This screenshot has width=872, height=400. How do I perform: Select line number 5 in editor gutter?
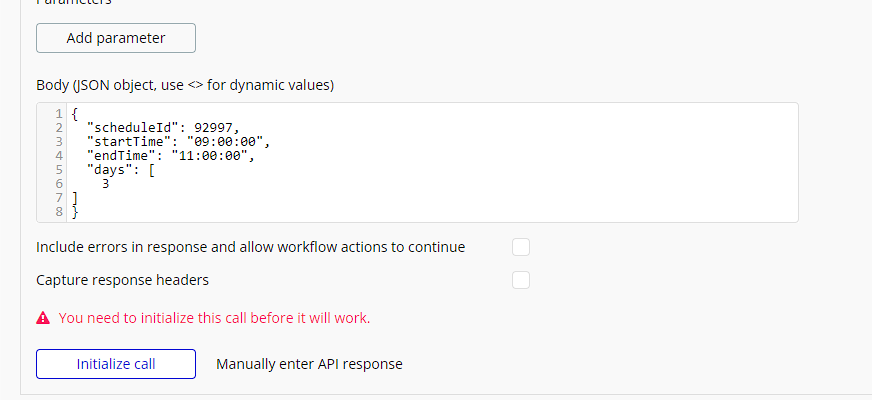59,170
